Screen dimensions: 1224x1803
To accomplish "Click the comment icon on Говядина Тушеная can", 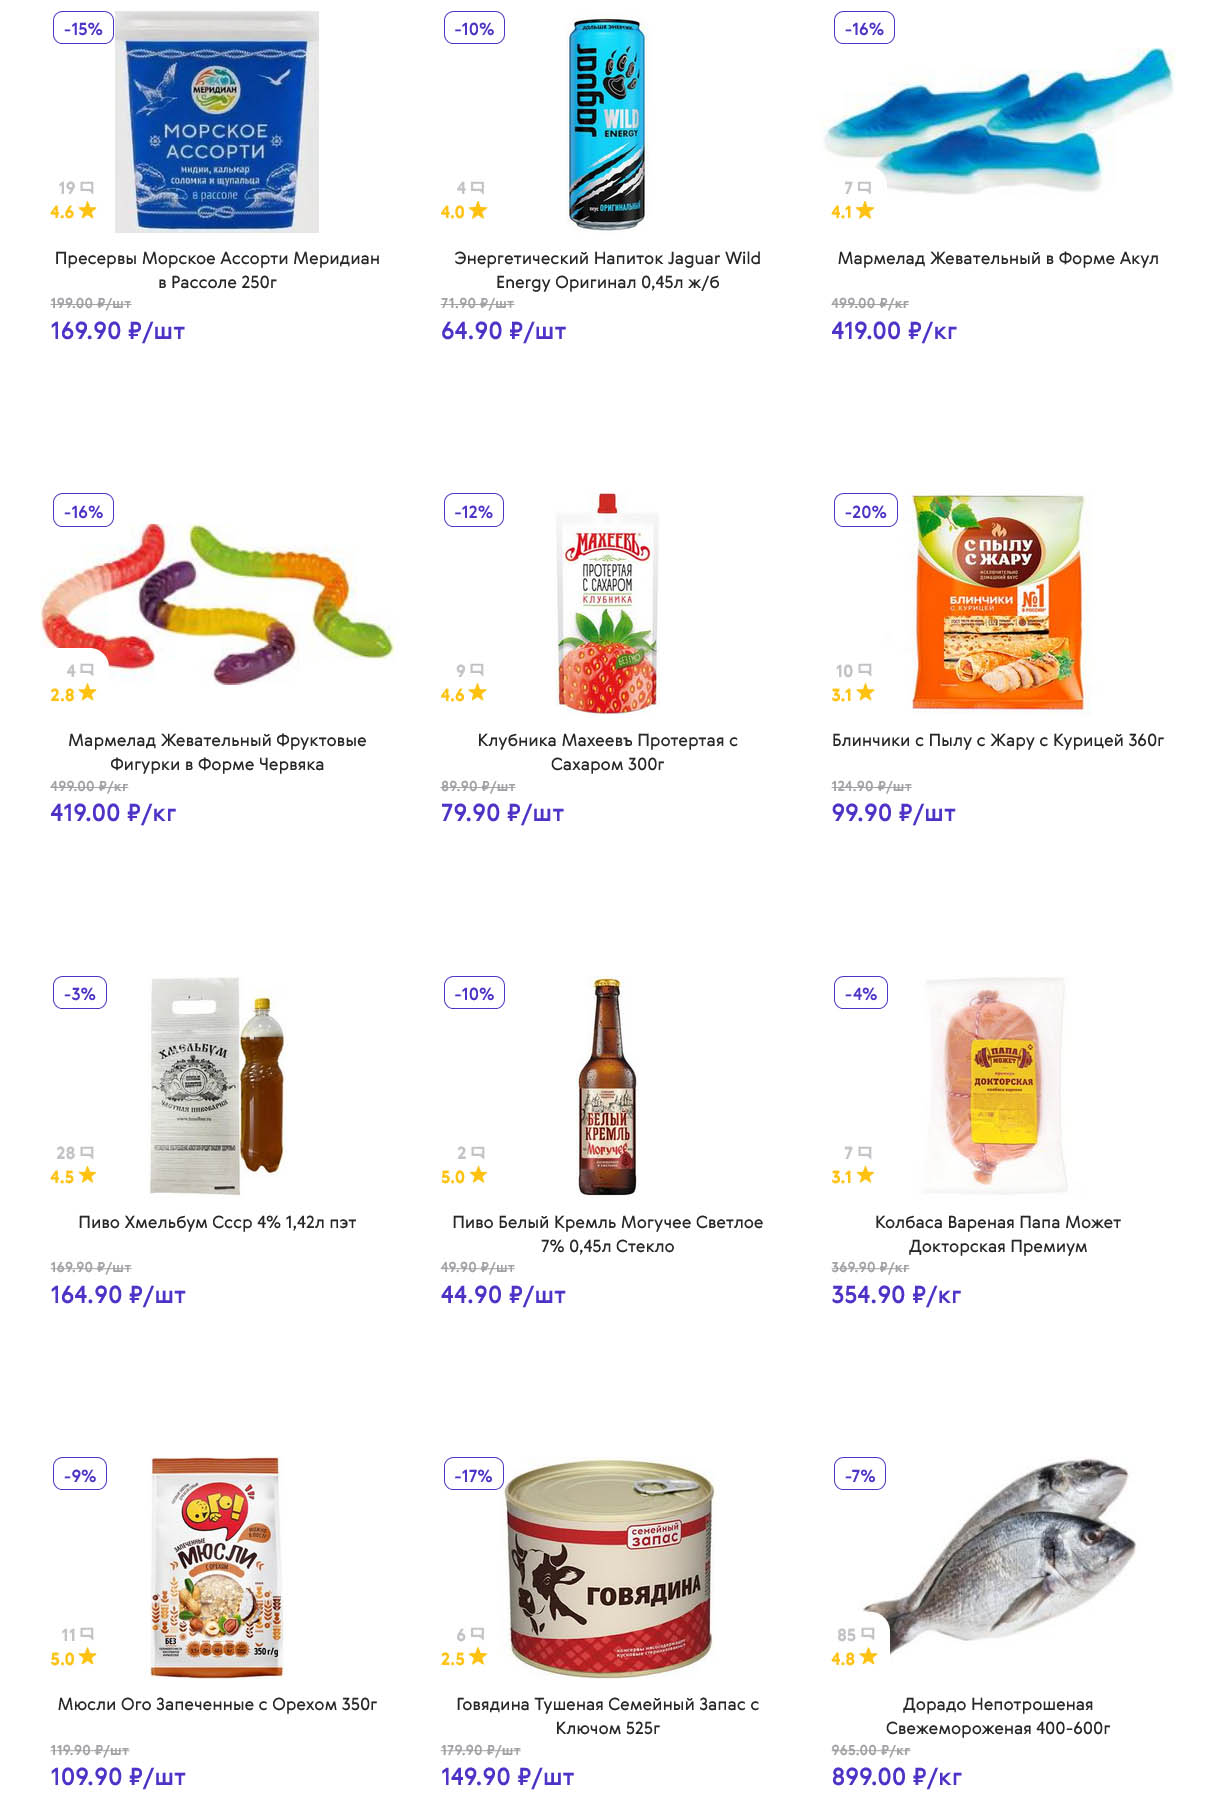I will (478, 1634).
